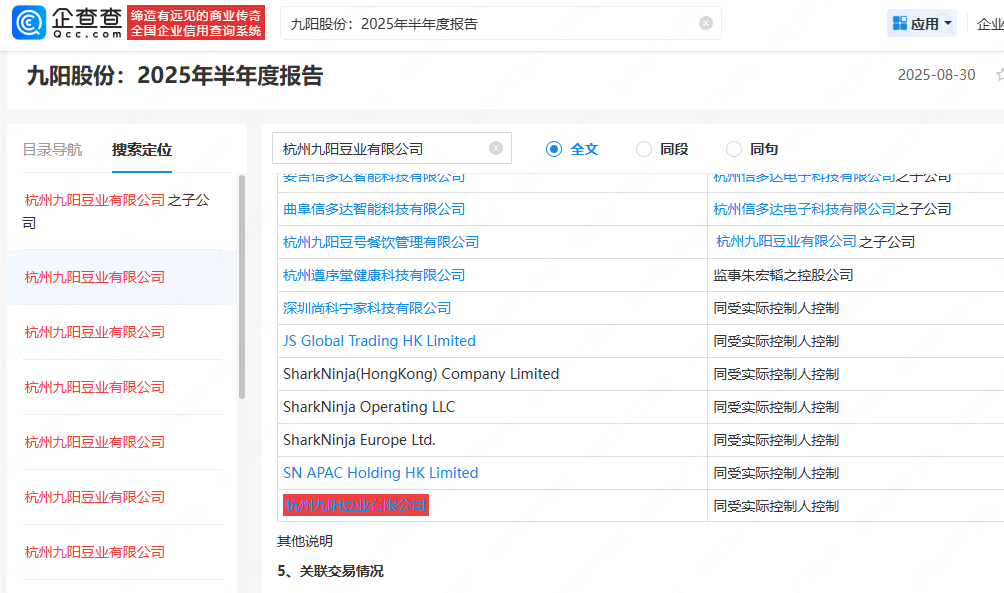1004x593 pixels.
Task: Open the 杭州九阳豆号餐饮管理有限公司 link
Action: click(x=381, y=242)
